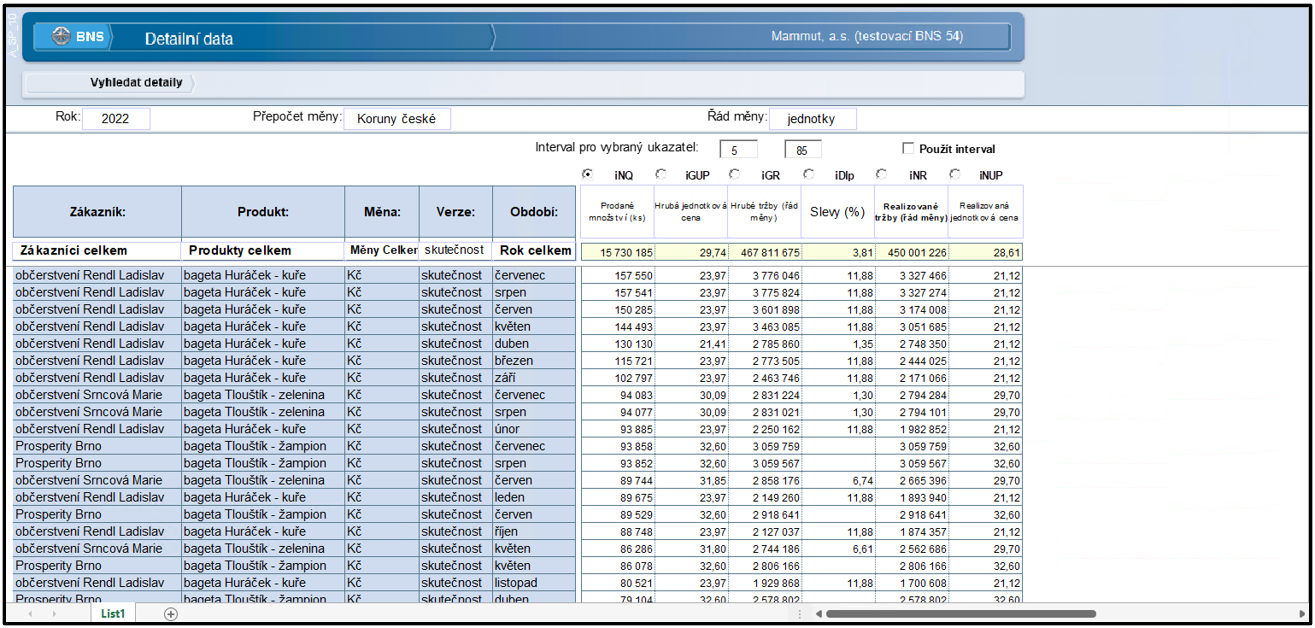This screenshot has width=1315, height=628.
Task: Select the Zákazníci celkem filter cell
Action: (x=97, y=250)
